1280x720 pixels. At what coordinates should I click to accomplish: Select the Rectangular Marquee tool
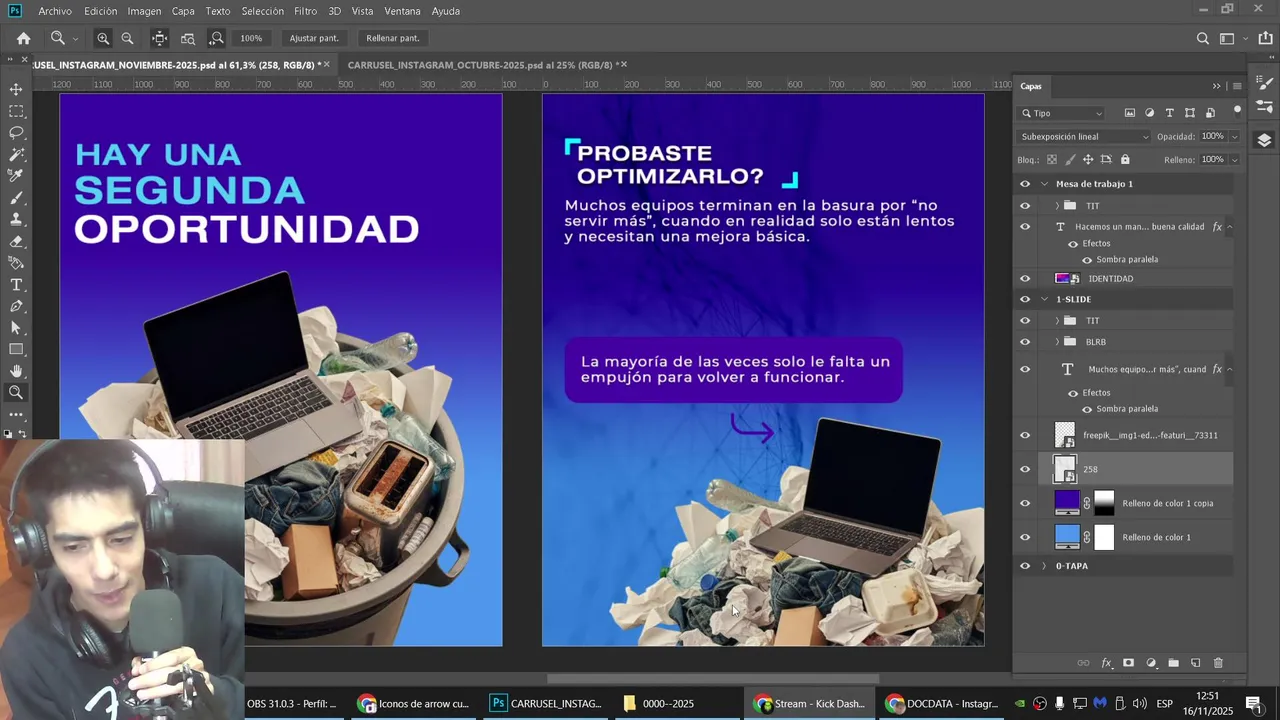click(16, 111)
